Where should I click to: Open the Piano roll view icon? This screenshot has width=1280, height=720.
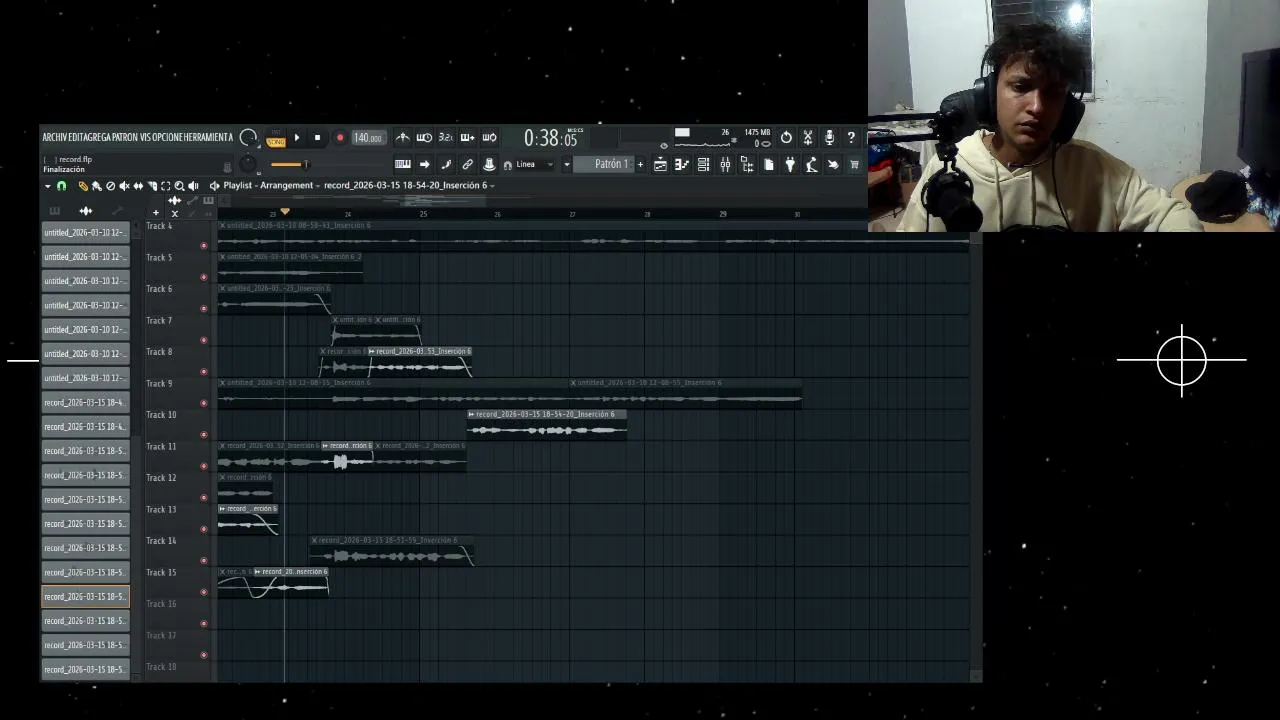682,165
